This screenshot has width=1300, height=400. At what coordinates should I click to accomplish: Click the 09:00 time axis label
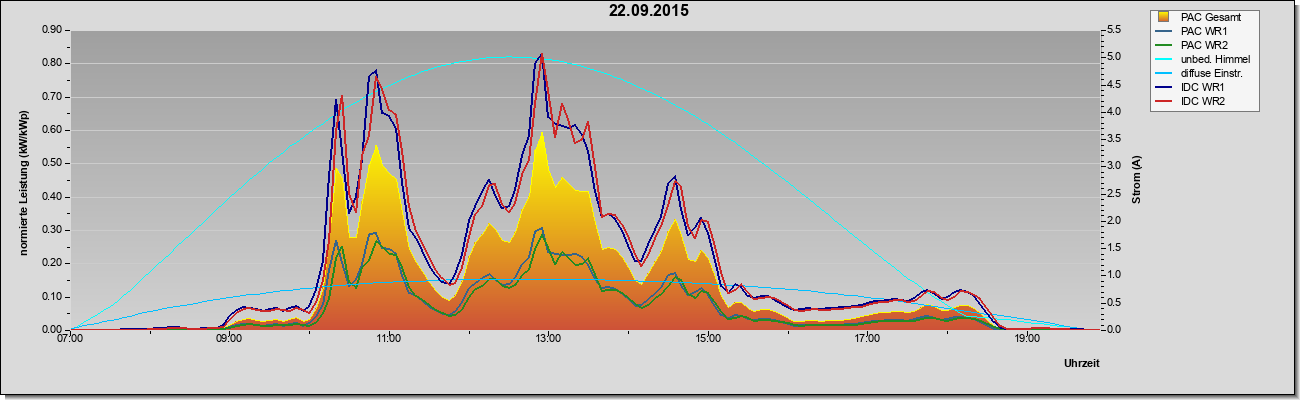[x=229, y=339]
